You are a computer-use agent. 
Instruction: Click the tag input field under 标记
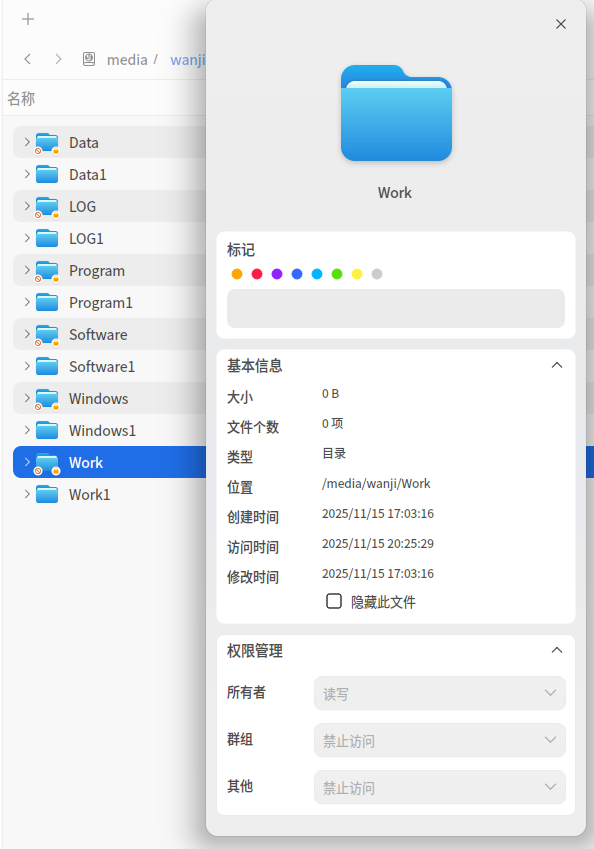pos(396,309)
